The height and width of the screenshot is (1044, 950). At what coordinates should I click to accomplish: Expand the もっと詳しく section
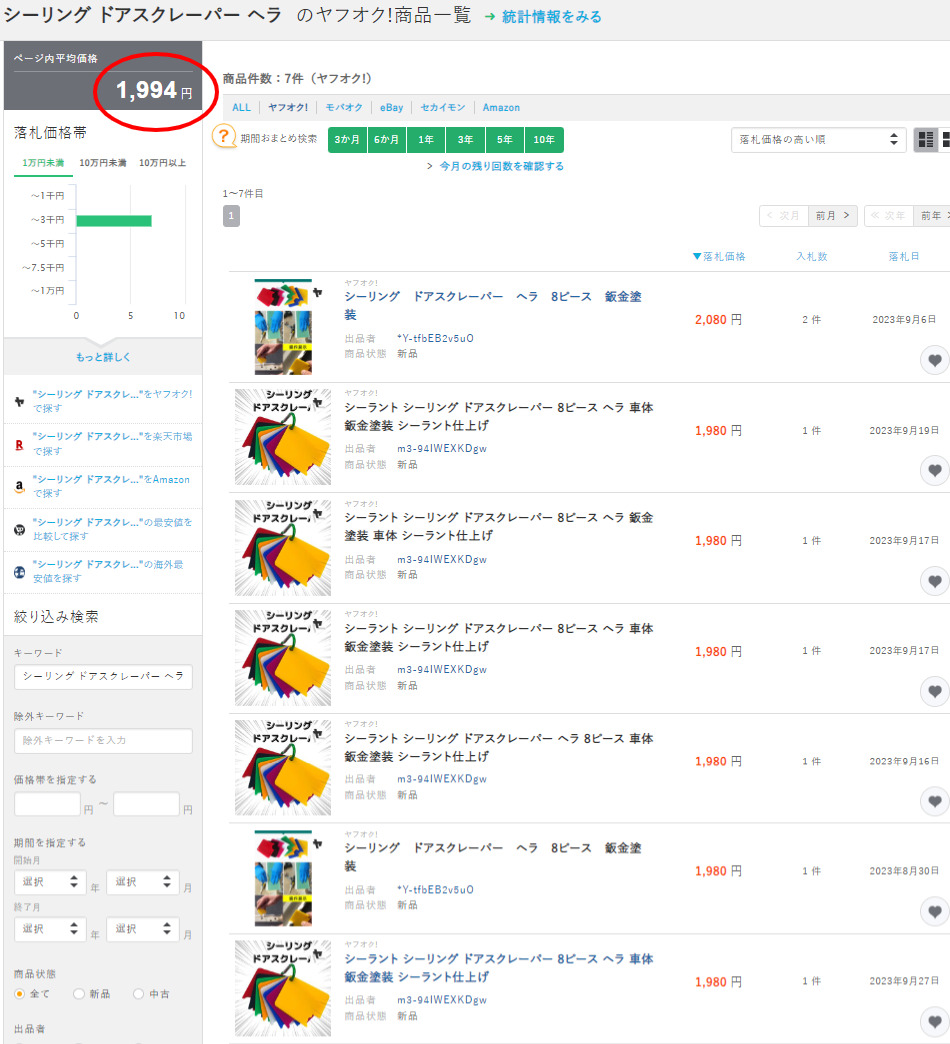pyautogui.click(x=103, y=357)
